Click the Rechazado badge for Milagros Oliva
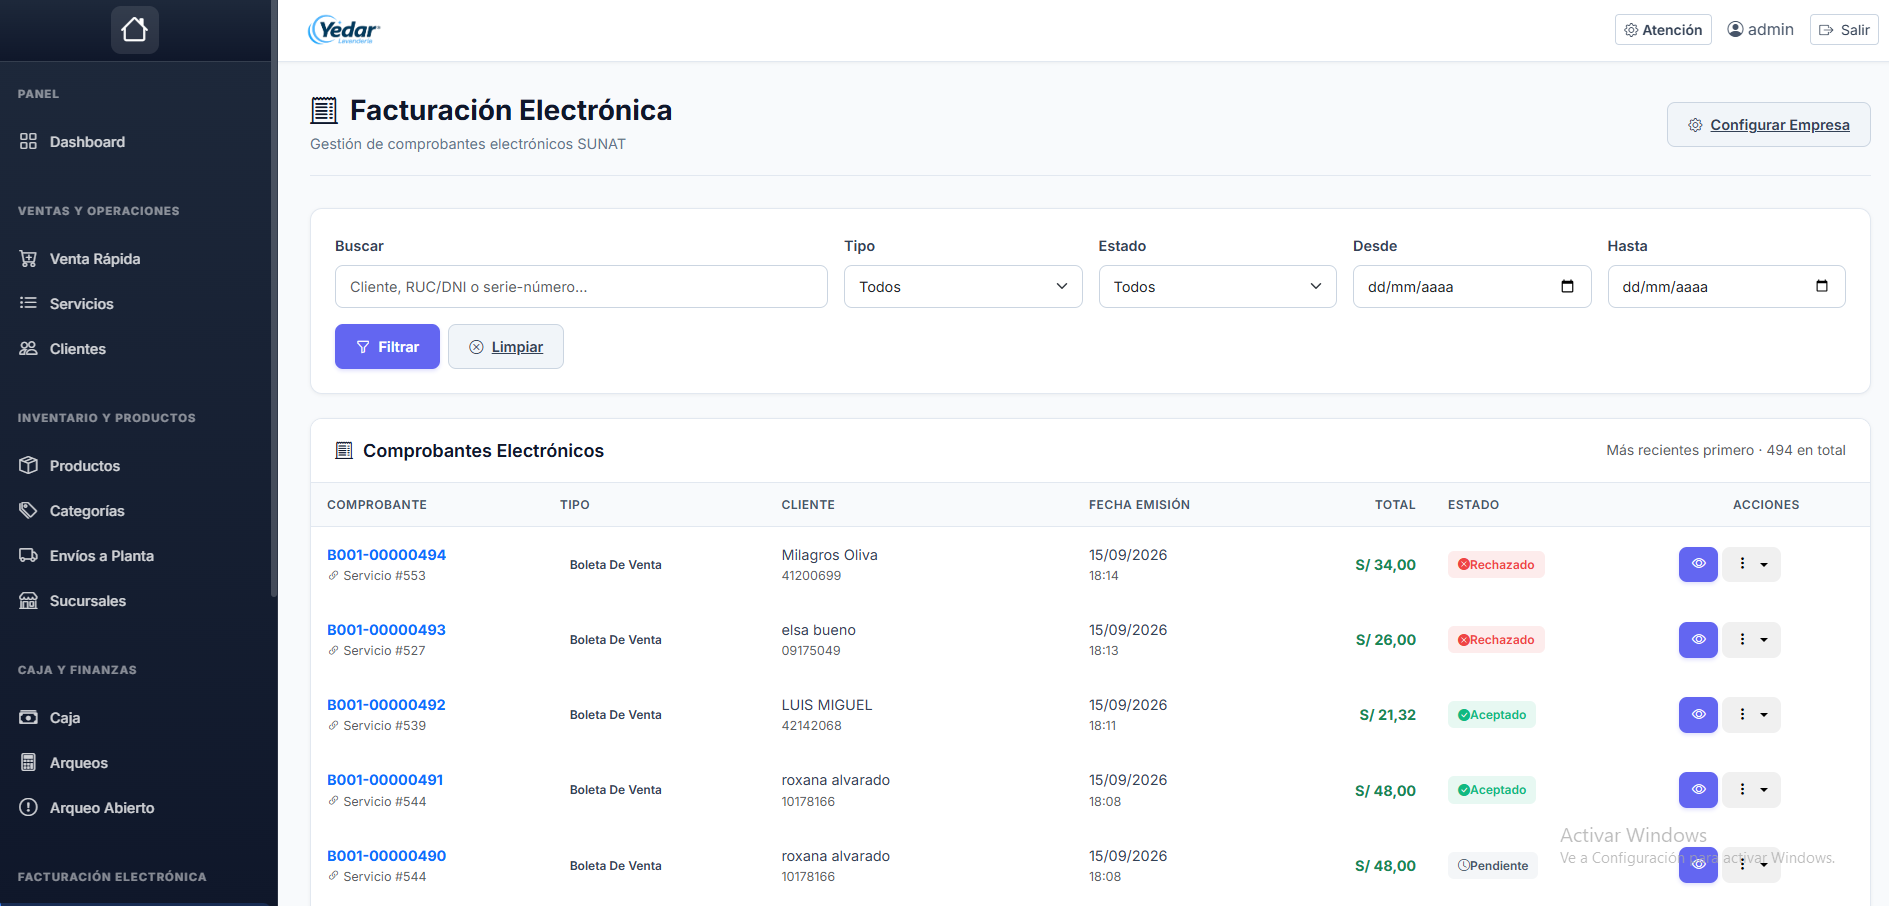The height and width of the screenshot is (906, 1889). pos(1496,565)
